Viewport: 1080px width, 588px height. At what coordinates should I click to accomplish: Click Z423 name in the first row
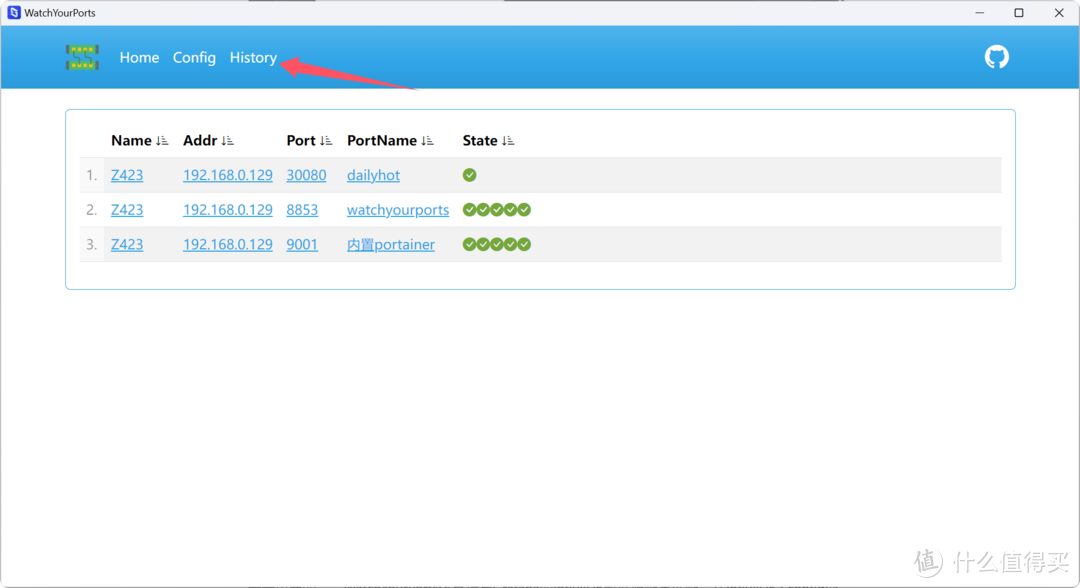point(127,175)
